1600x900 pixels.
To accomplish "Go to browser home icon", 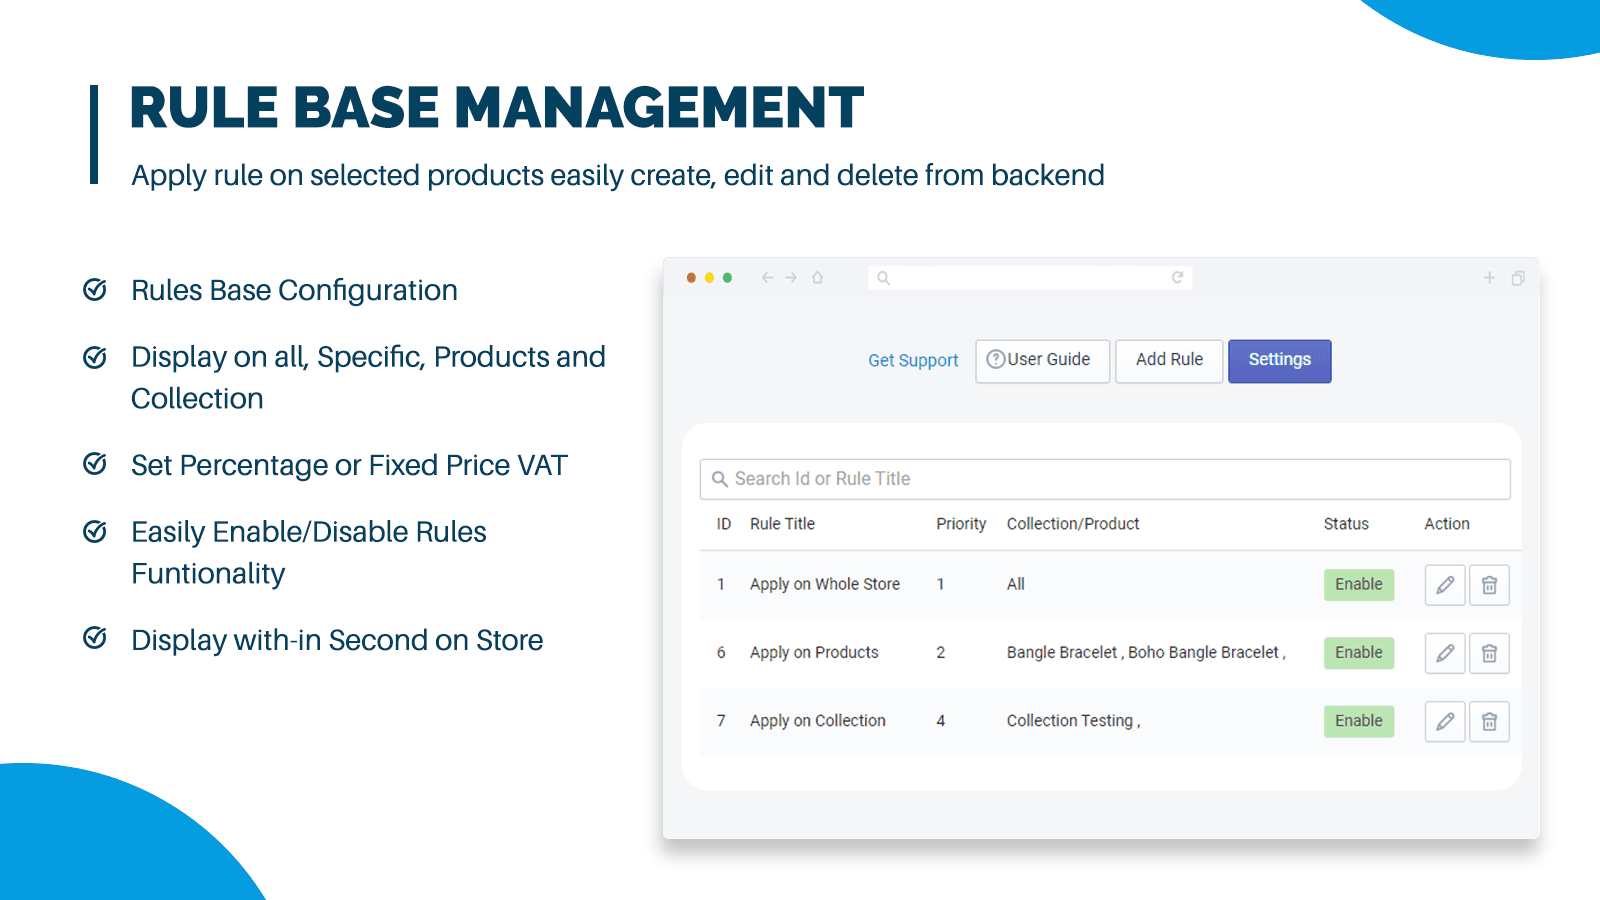I will click(x=817, y=278).
